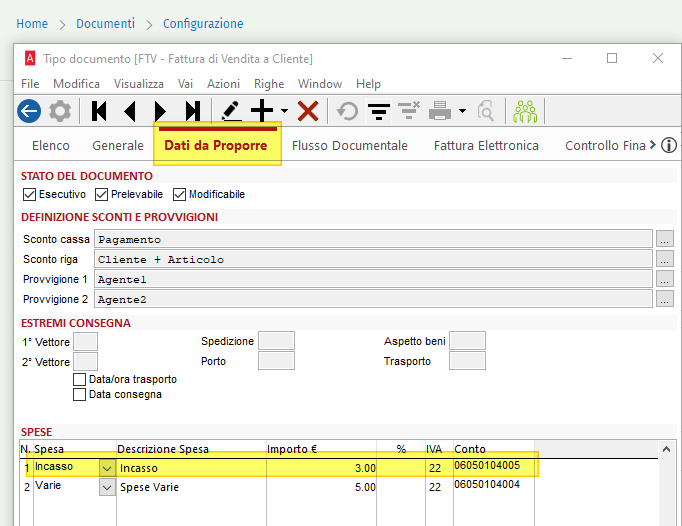Click the ellipsis button for Sconto riga
The height and width of the screenshot is (526, 682).
click(x=665, y=259)
